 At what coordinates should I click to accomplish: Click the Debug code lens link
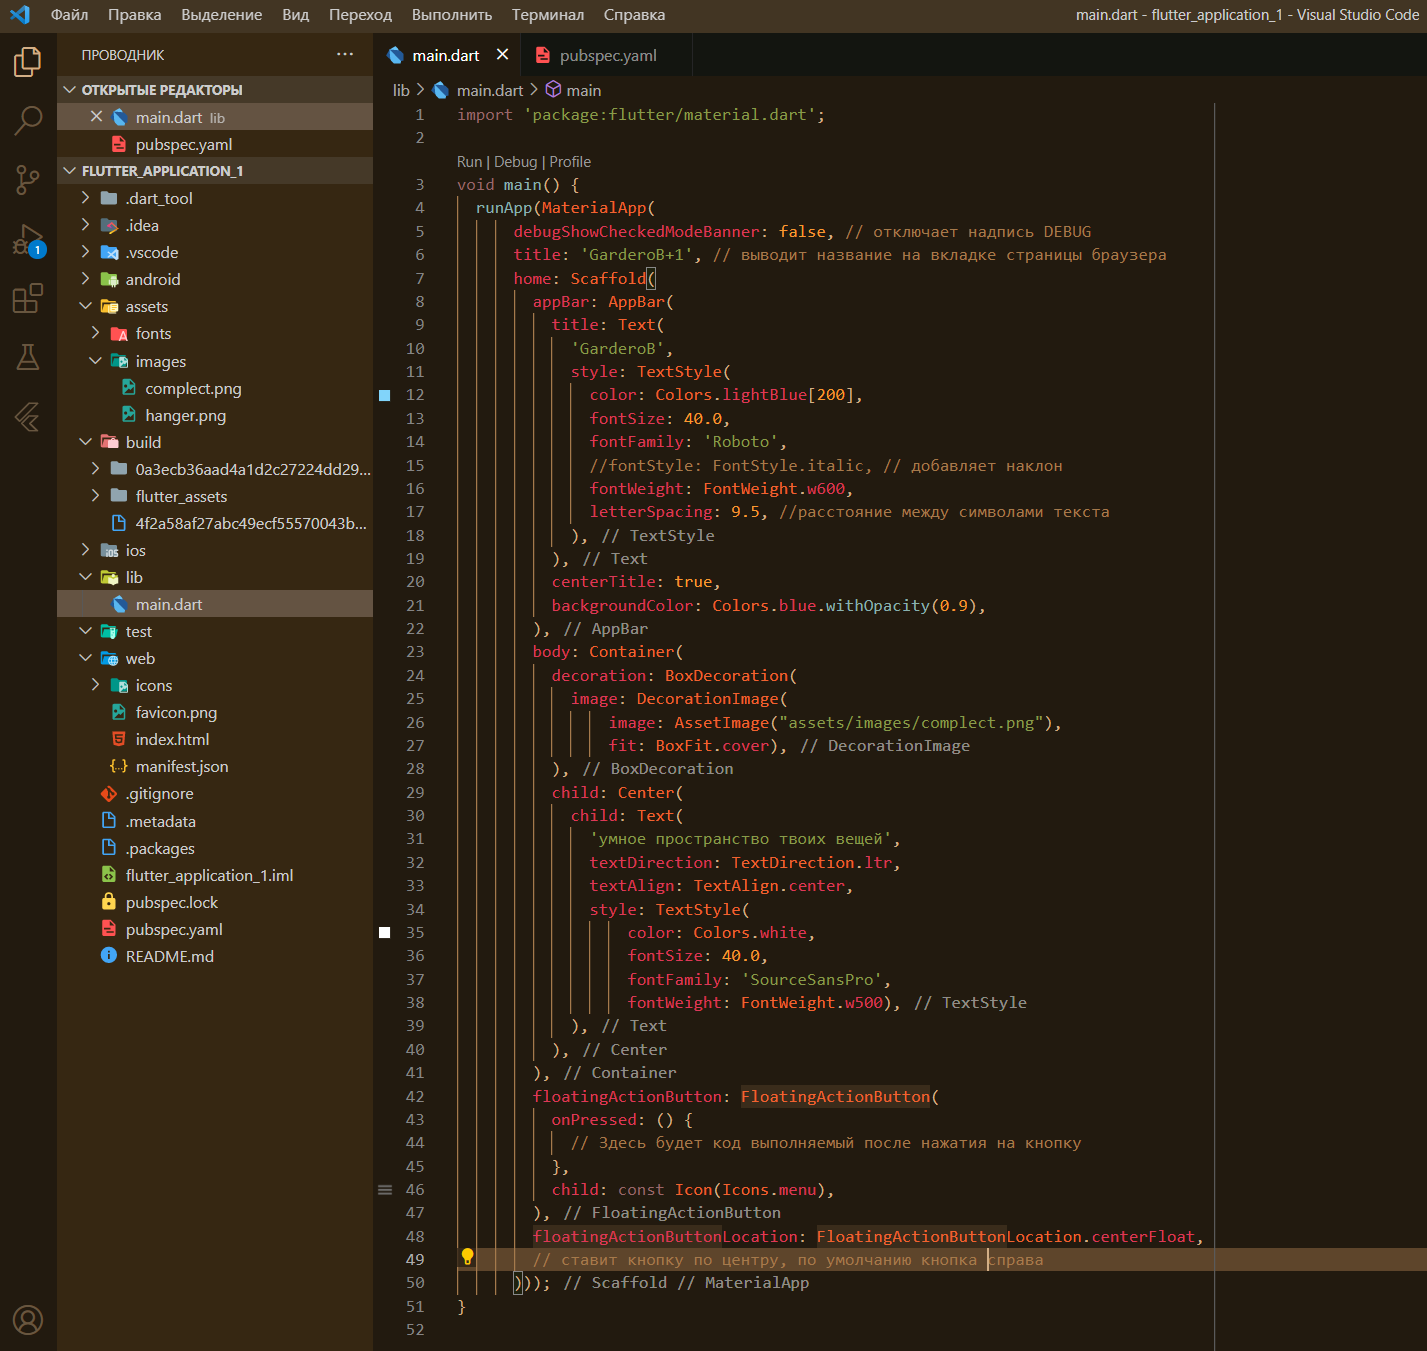[x=515, y=162]
